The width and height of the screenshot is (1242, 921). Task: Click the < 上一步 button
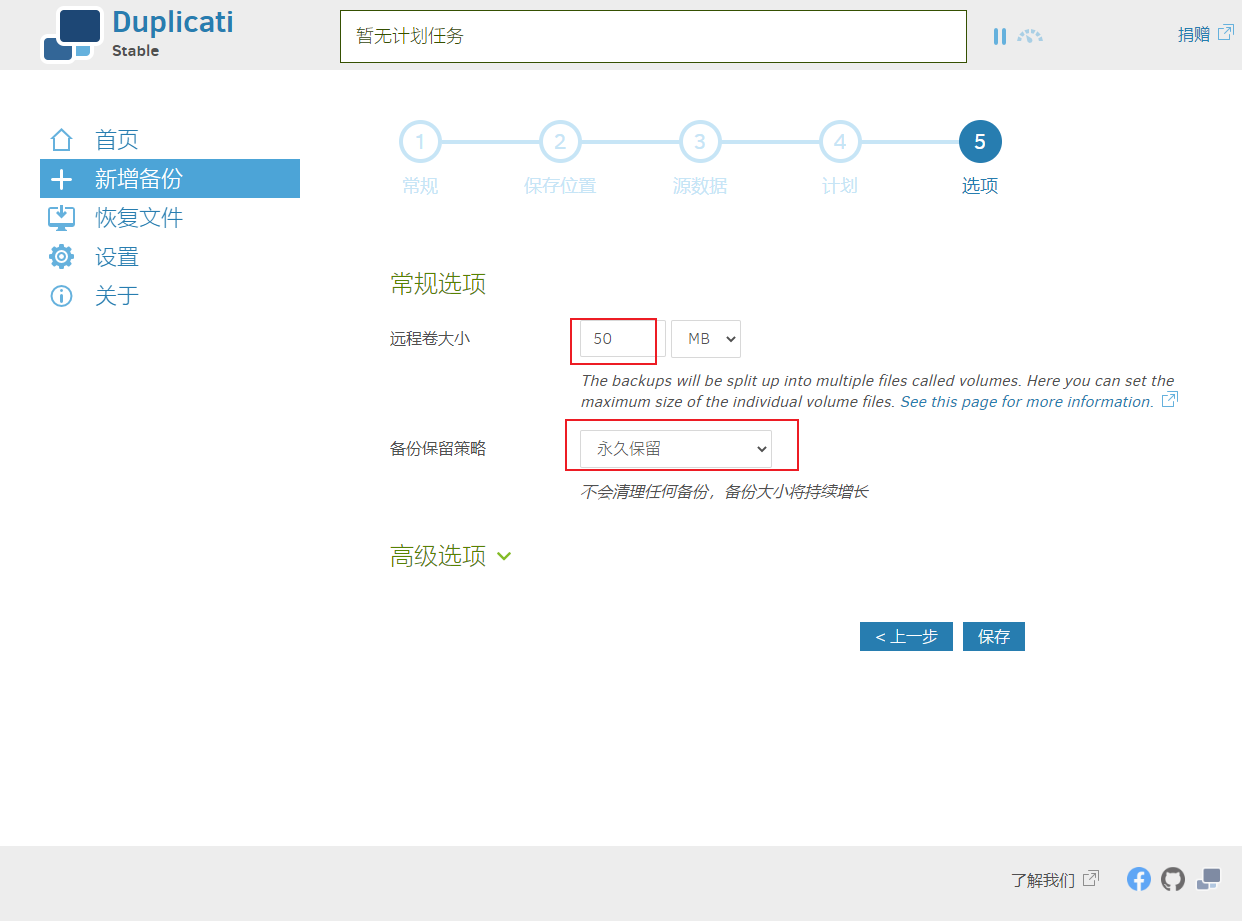[906, 637]
